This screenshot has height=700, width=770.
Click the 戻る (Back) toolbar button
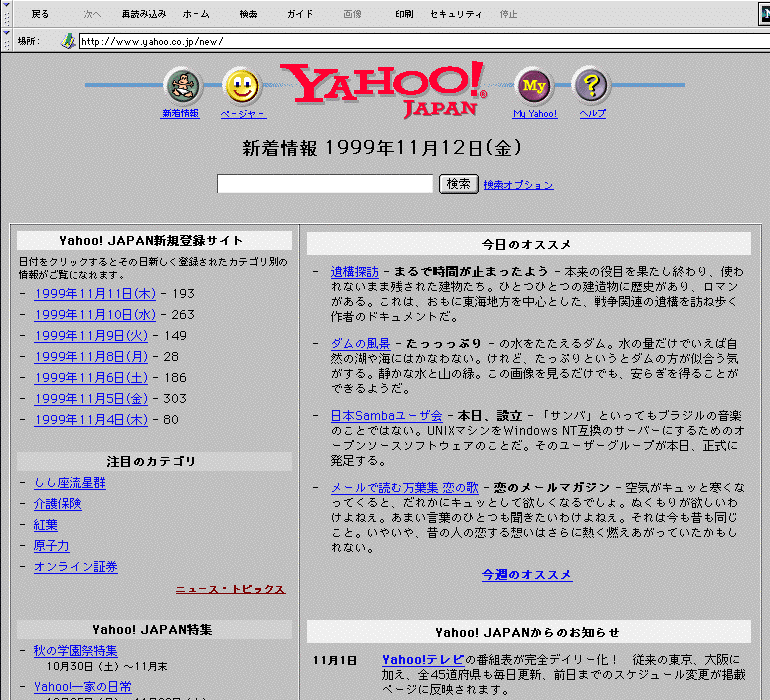pyautogui.click(x=40, y=14)
